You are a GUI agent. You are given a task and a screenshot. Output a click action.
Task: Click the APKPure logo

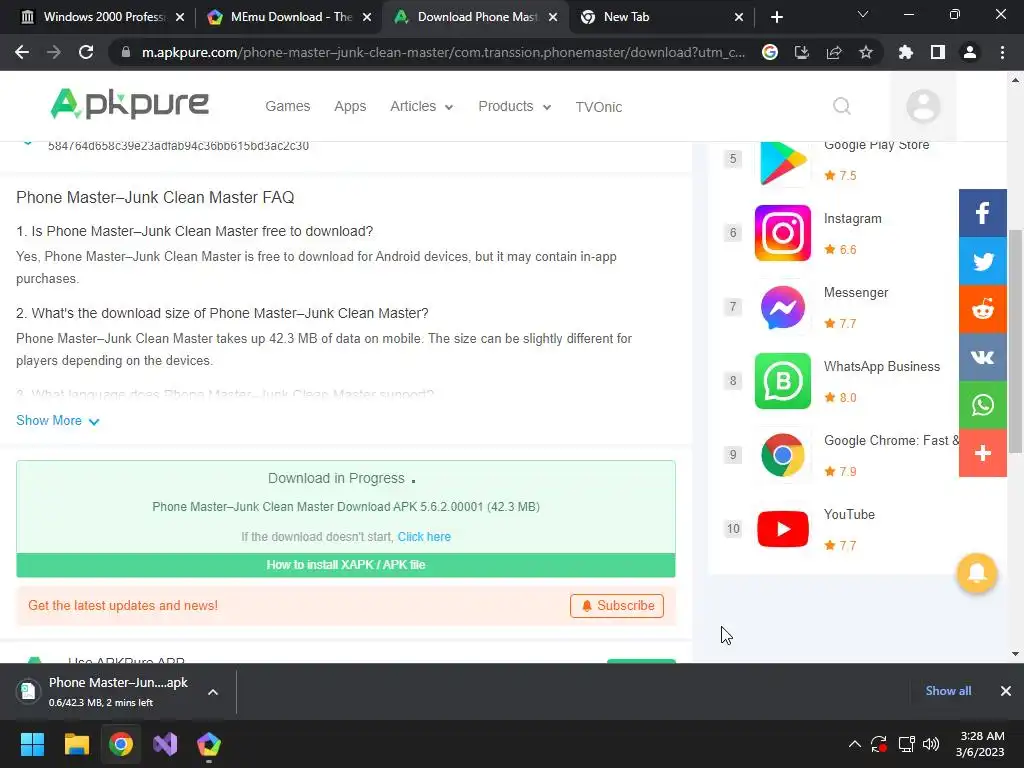point(129,104)
